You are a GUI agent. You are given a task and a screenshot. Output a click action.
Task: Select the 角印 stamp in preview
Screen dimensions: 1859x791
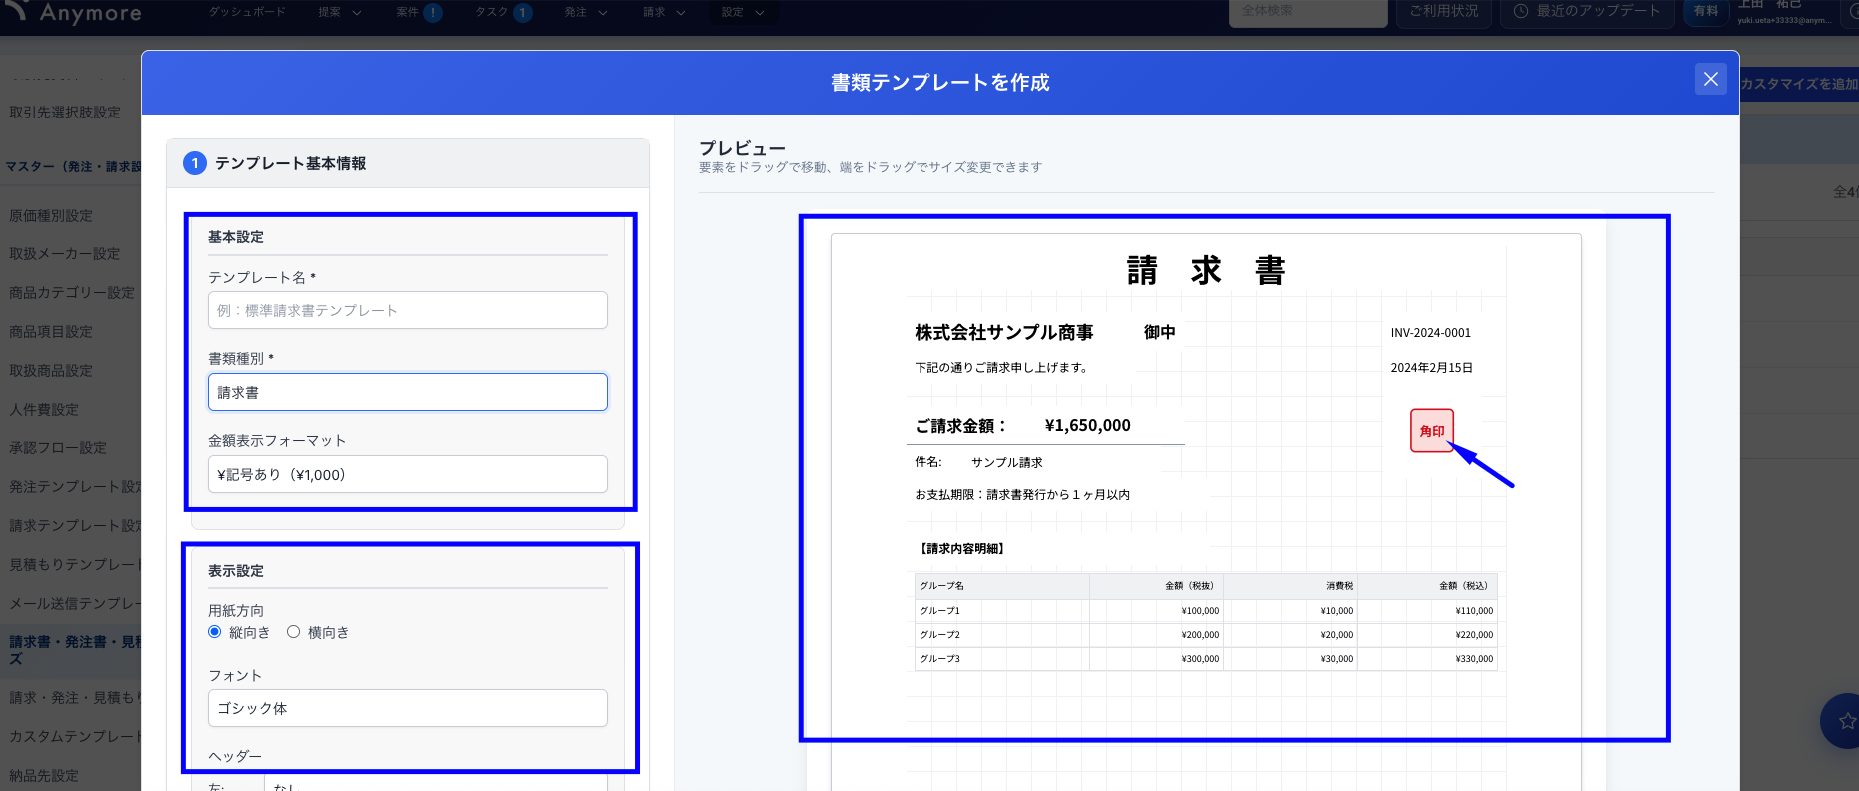click(1431, 431)
